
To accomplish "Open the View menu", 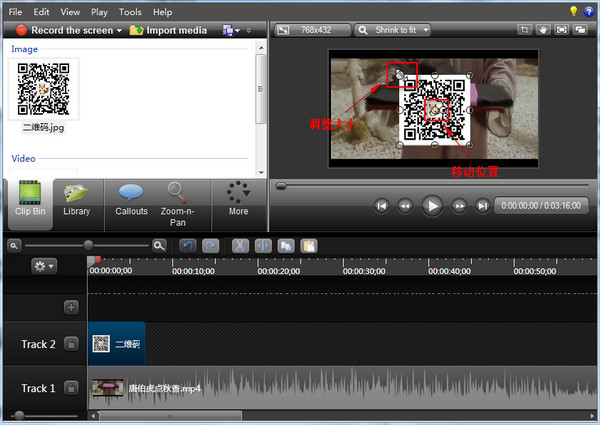I will pos(70,12).
